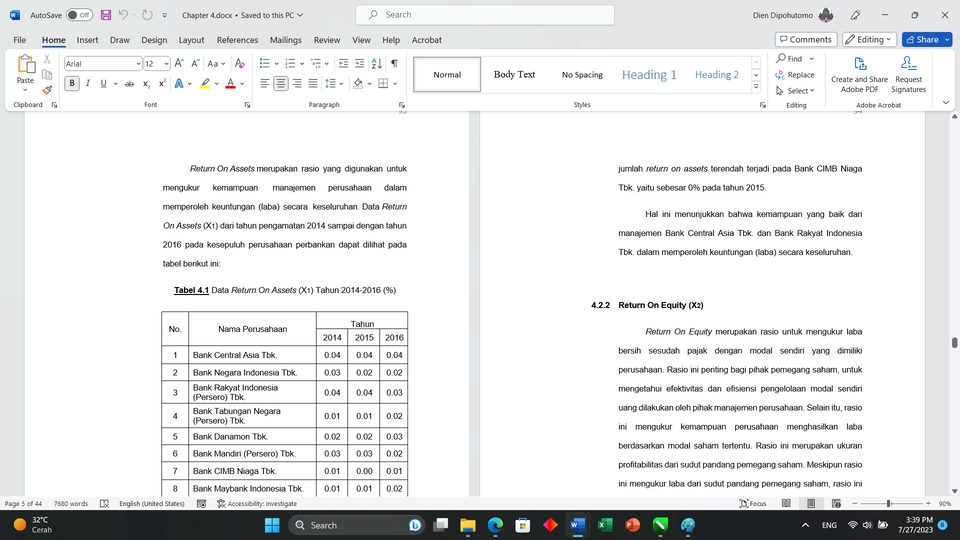Click the Windows Start button

pyautogui.click(x=272, y=525)
